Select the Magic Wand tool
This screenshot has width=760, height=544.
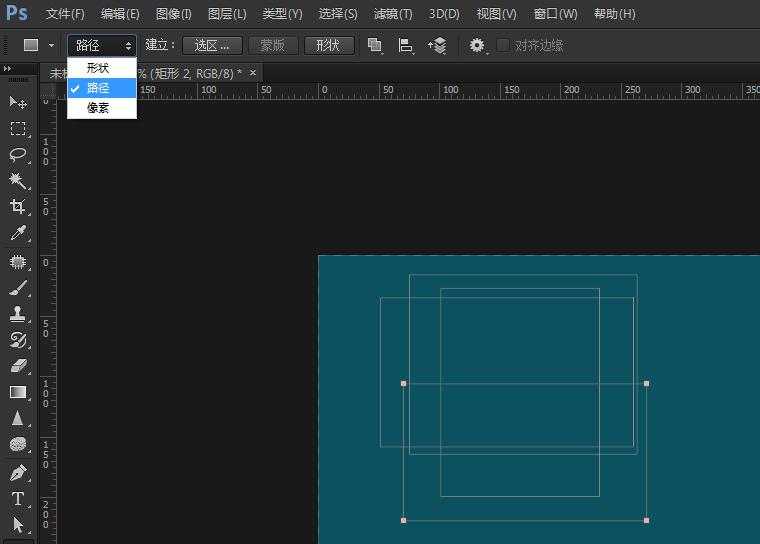pyautogui.click(x=18, y=181)
